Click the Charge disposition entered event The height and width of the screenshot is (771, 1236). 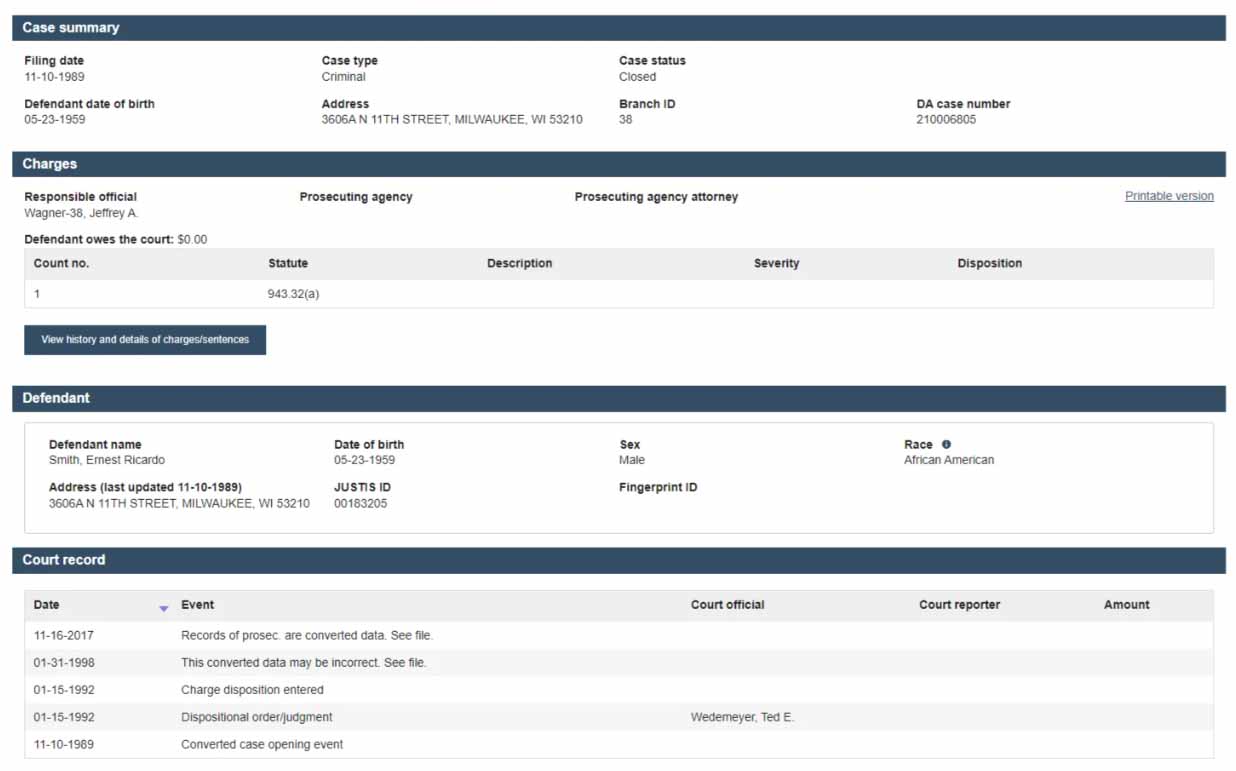tap(252, 690)
